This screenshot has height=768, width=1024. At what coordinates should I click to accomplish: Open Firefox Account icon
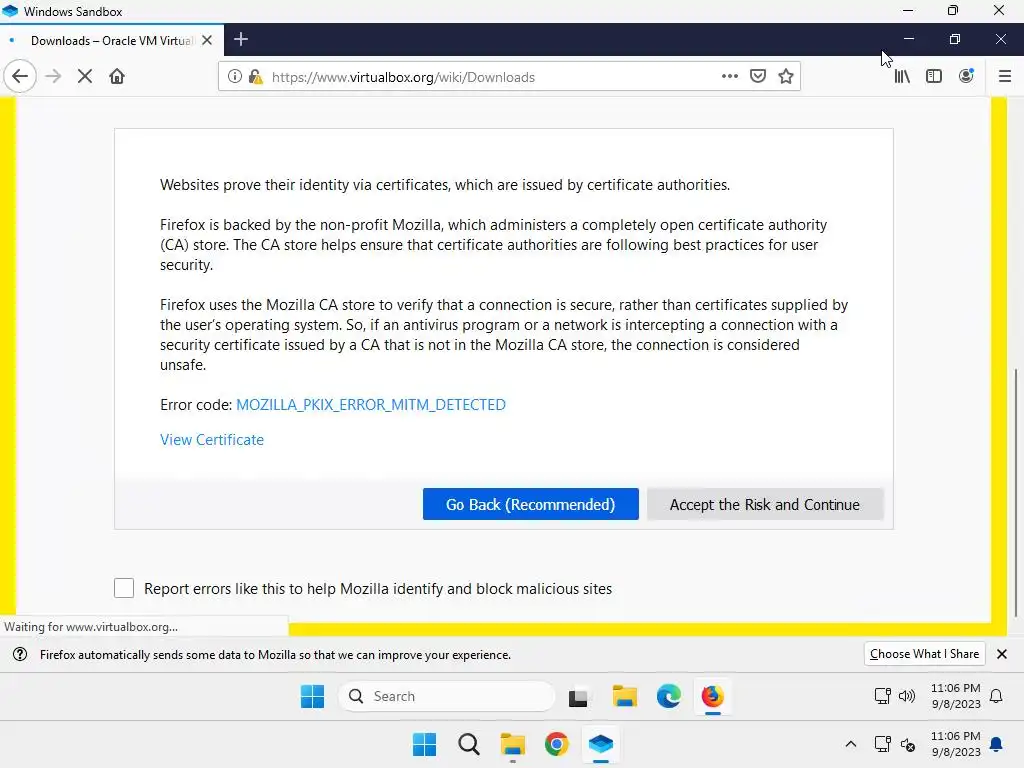pos(966,76)
